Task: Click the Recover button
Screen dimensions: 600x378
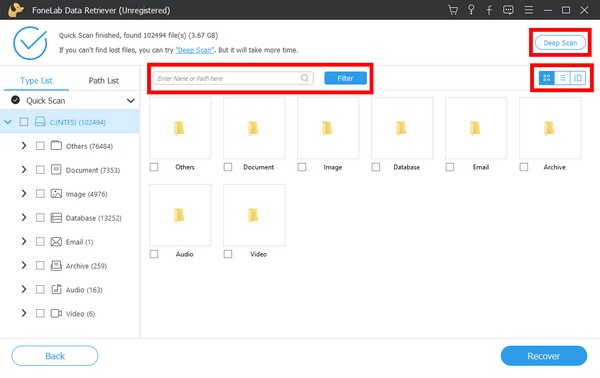Action: tap(544, 356)
